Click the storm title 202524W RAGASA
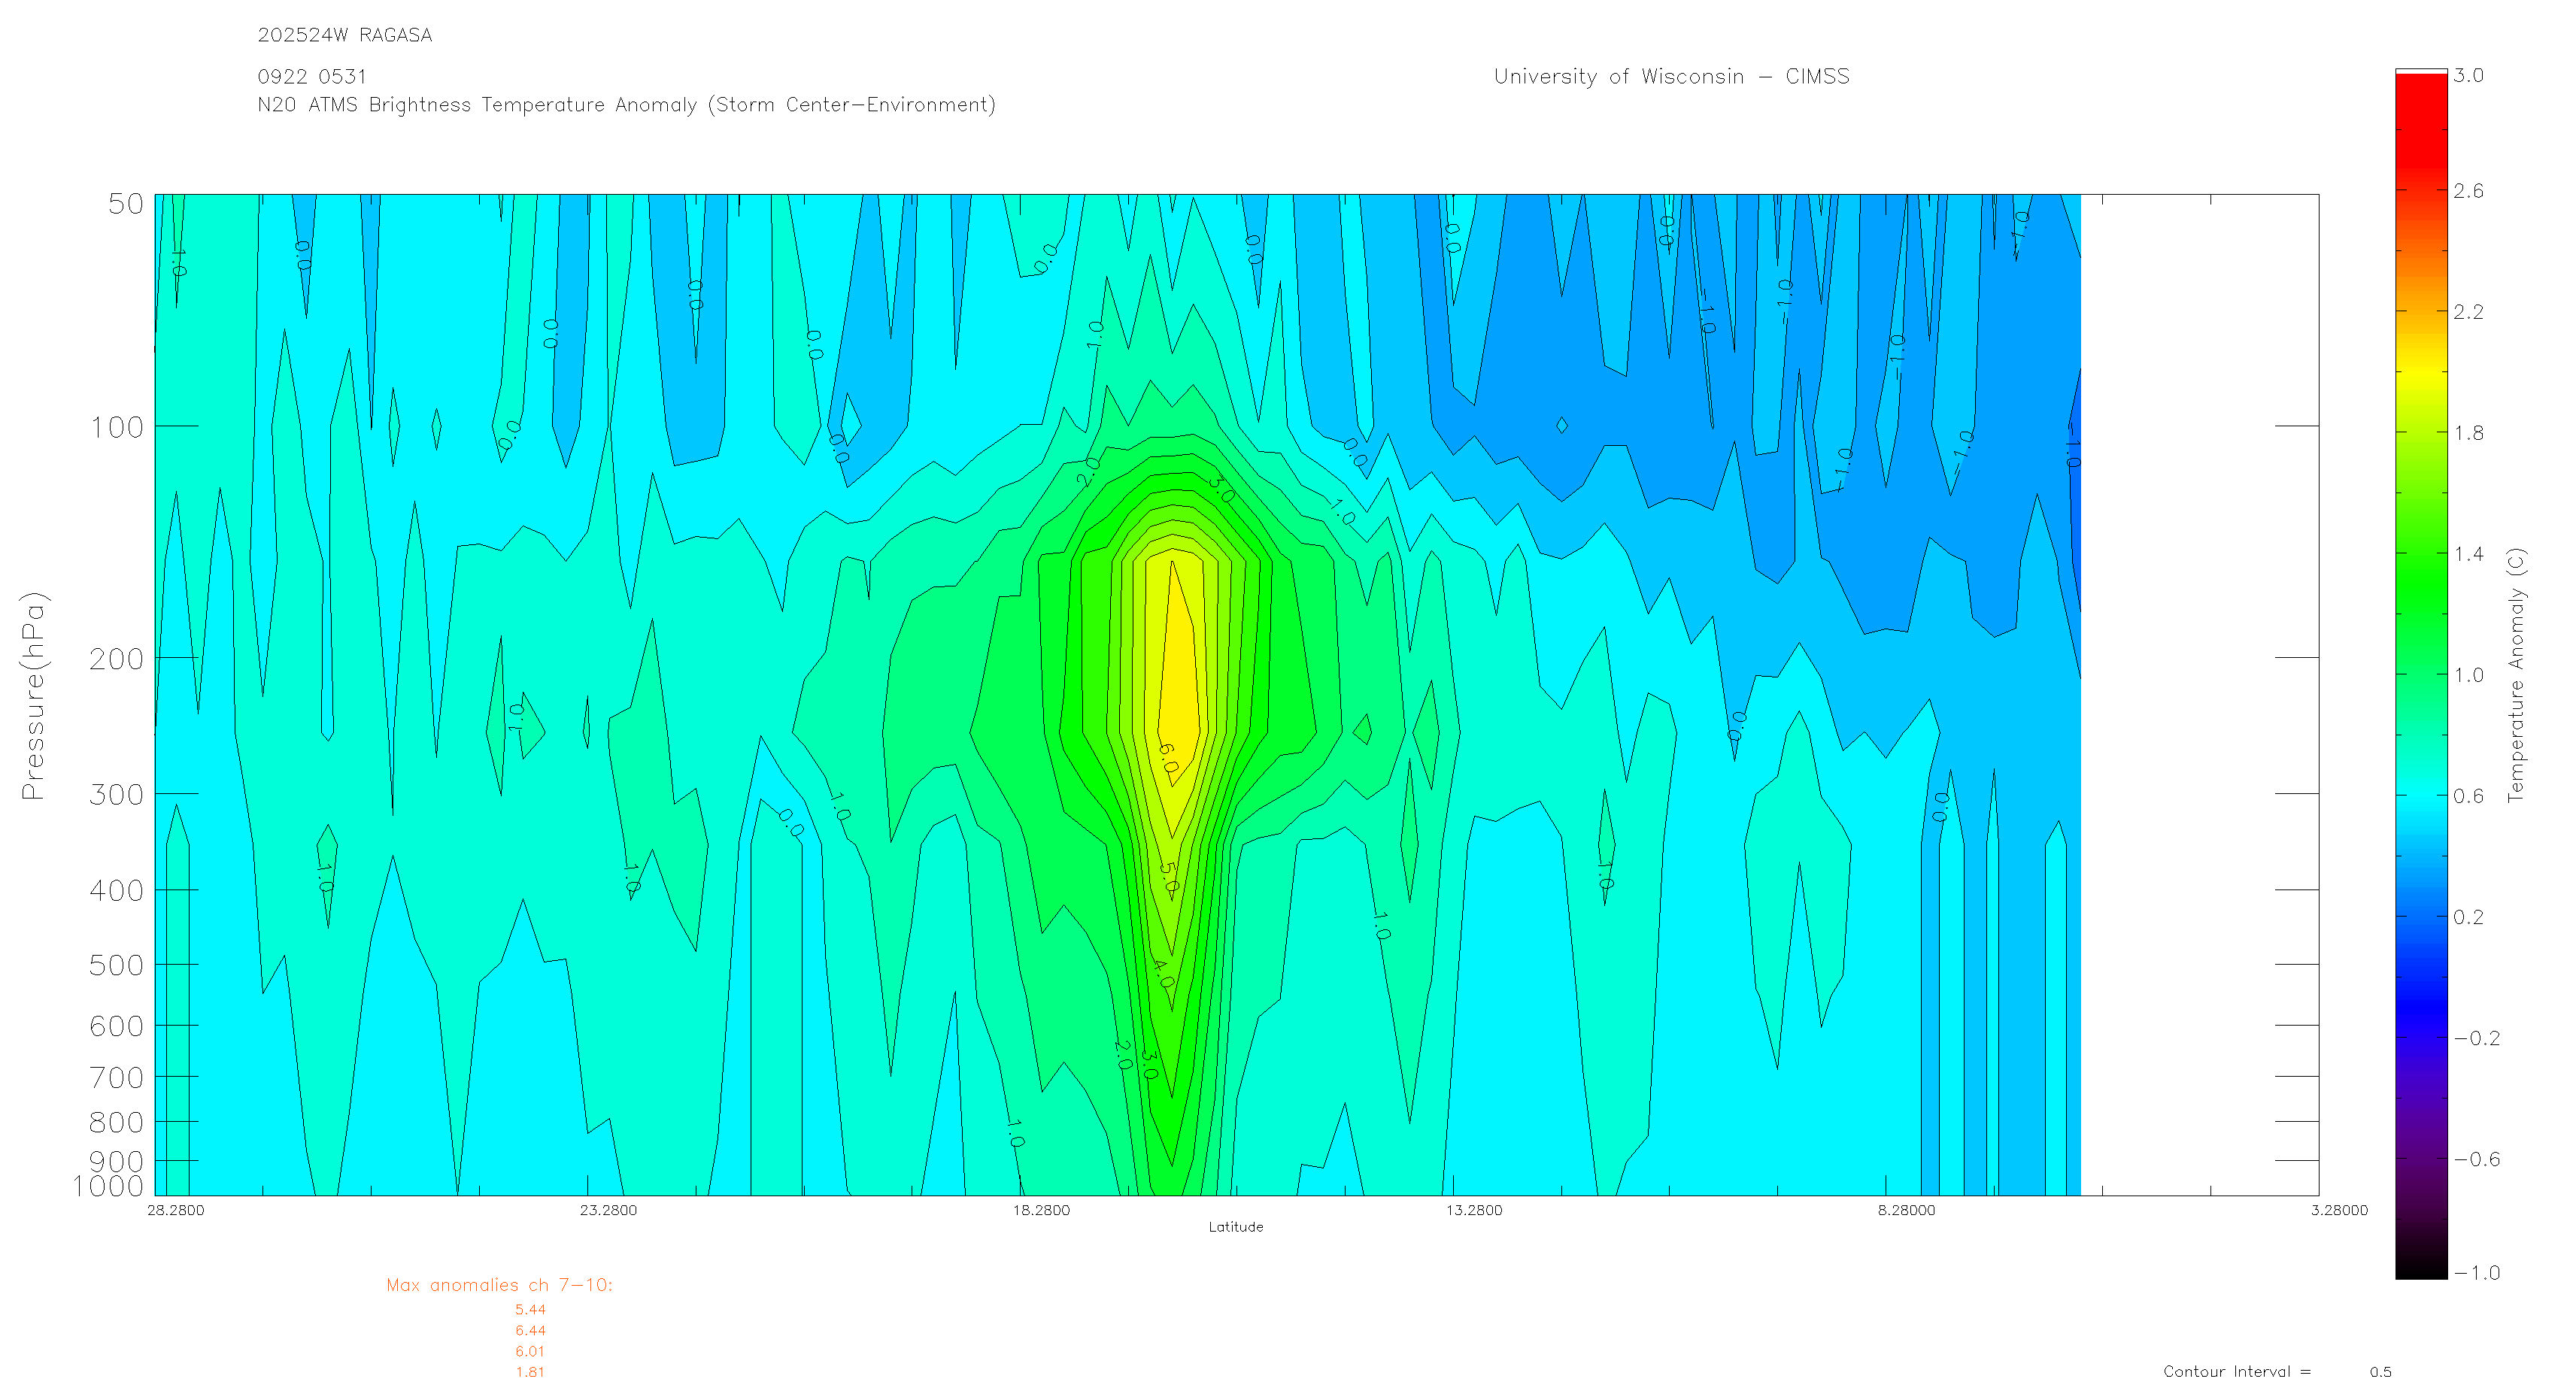This screenshot has height=1391, width=2576. pyautogui.click(x=344, y=35)
